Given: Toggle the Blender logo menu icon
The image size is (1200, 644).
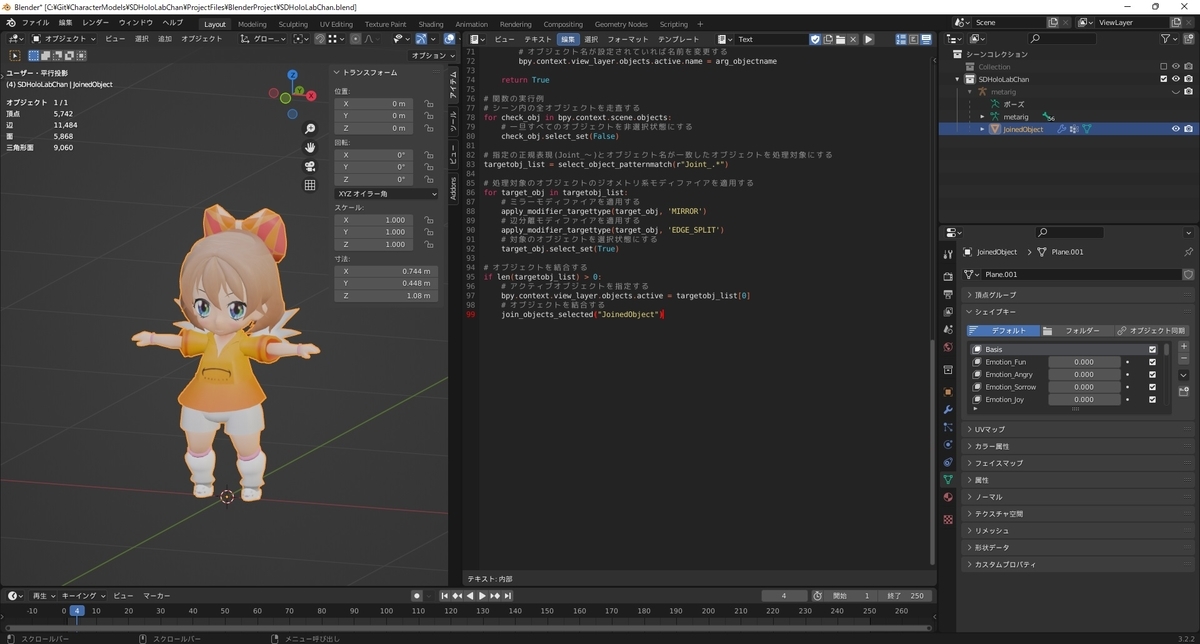Looking at the screenshot, I should tap(10, 23).
